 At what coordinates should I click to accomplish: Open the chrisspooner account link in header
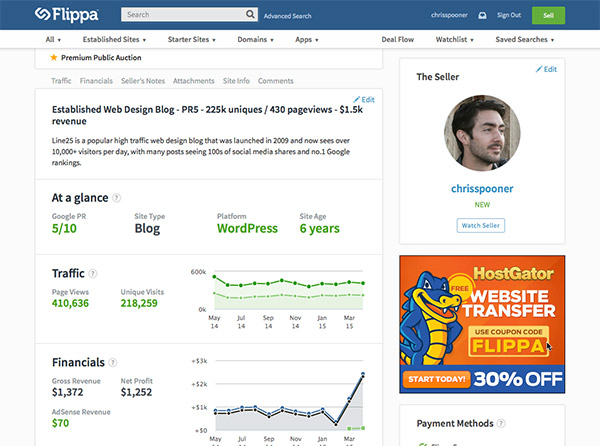tap(449, 15)
